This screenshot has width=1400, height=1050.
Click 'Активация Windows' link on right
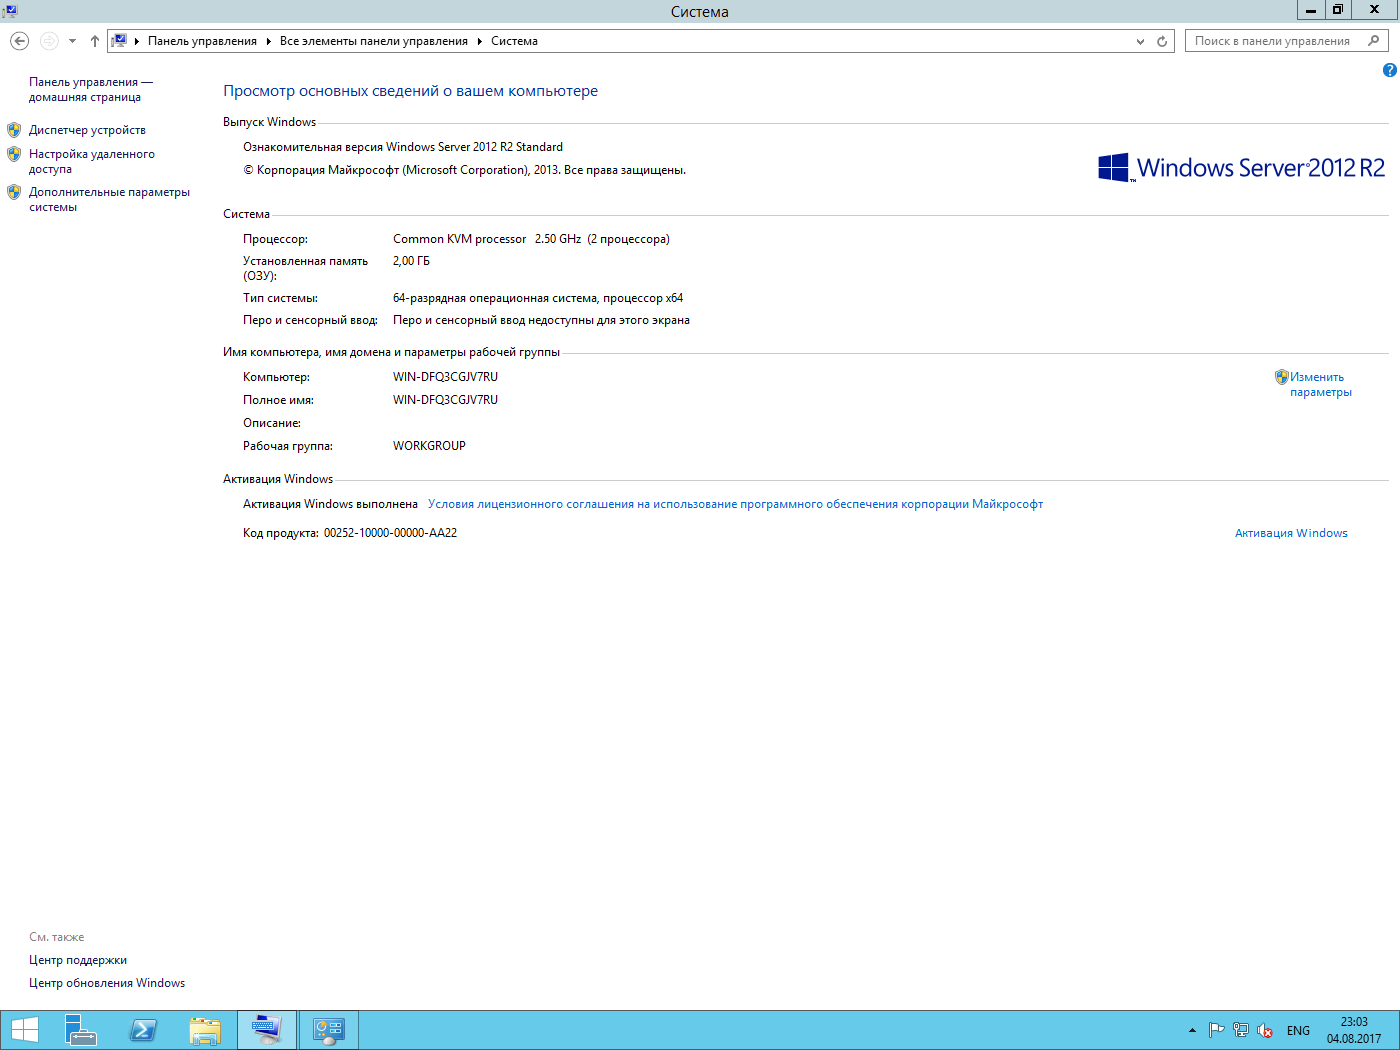tap(1291, 533)
